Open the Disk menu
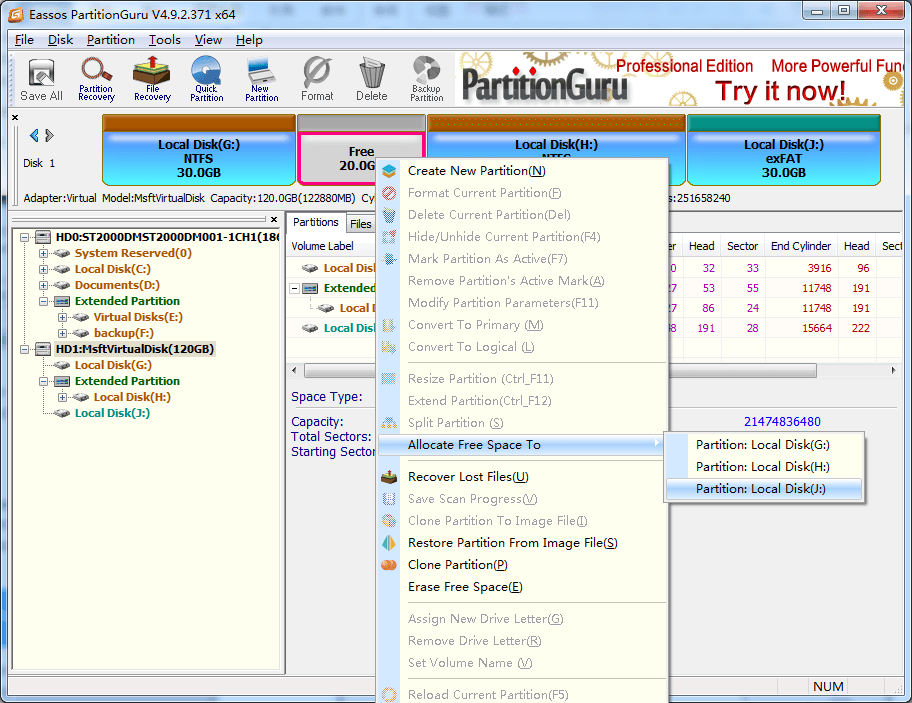This screenshot has width=912, height=703. 60,40
